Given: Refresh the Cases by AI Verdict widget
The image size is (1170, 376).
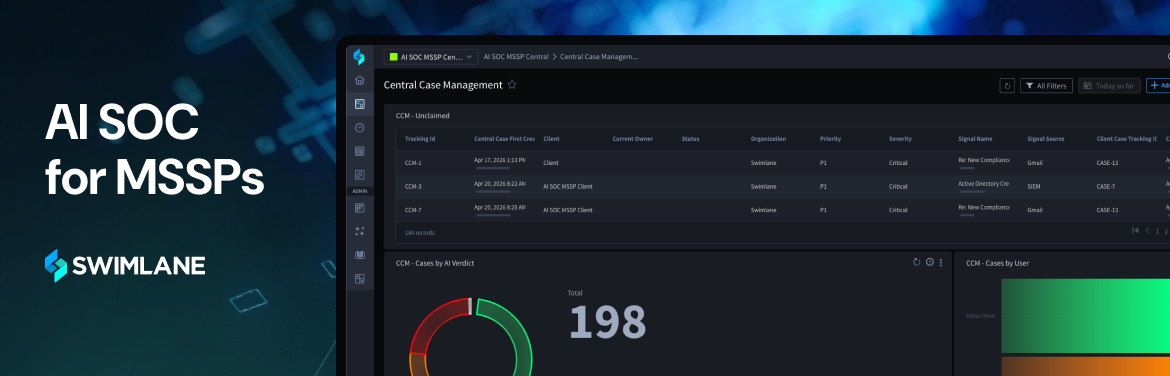Looking at the screenshot, I should tap(917, 262).
